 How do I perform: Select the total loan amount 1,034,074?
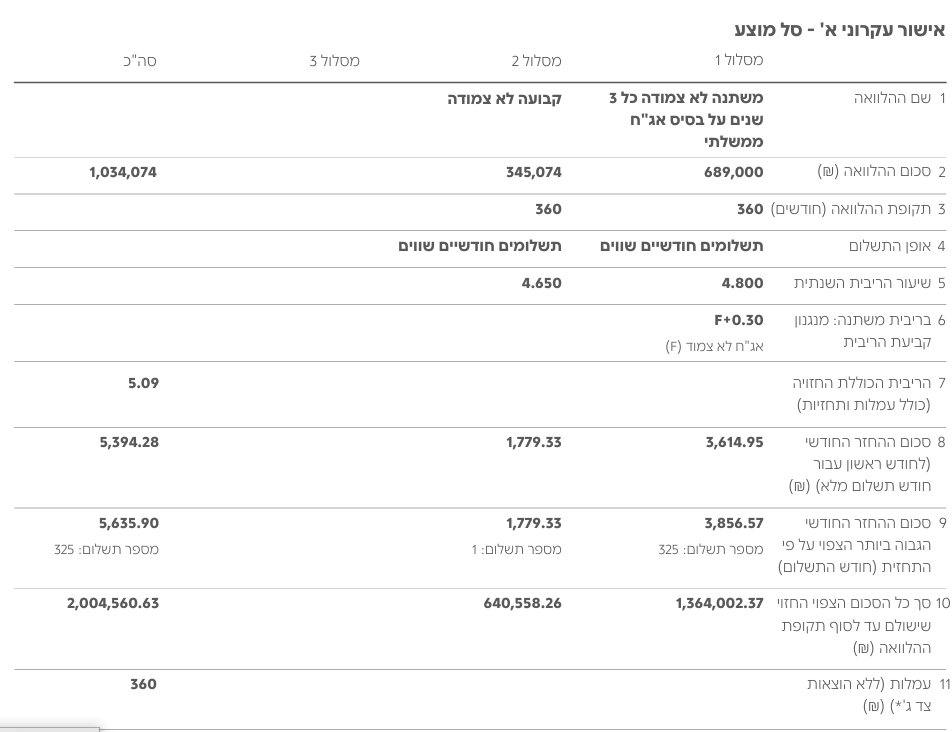click(123, 173)
